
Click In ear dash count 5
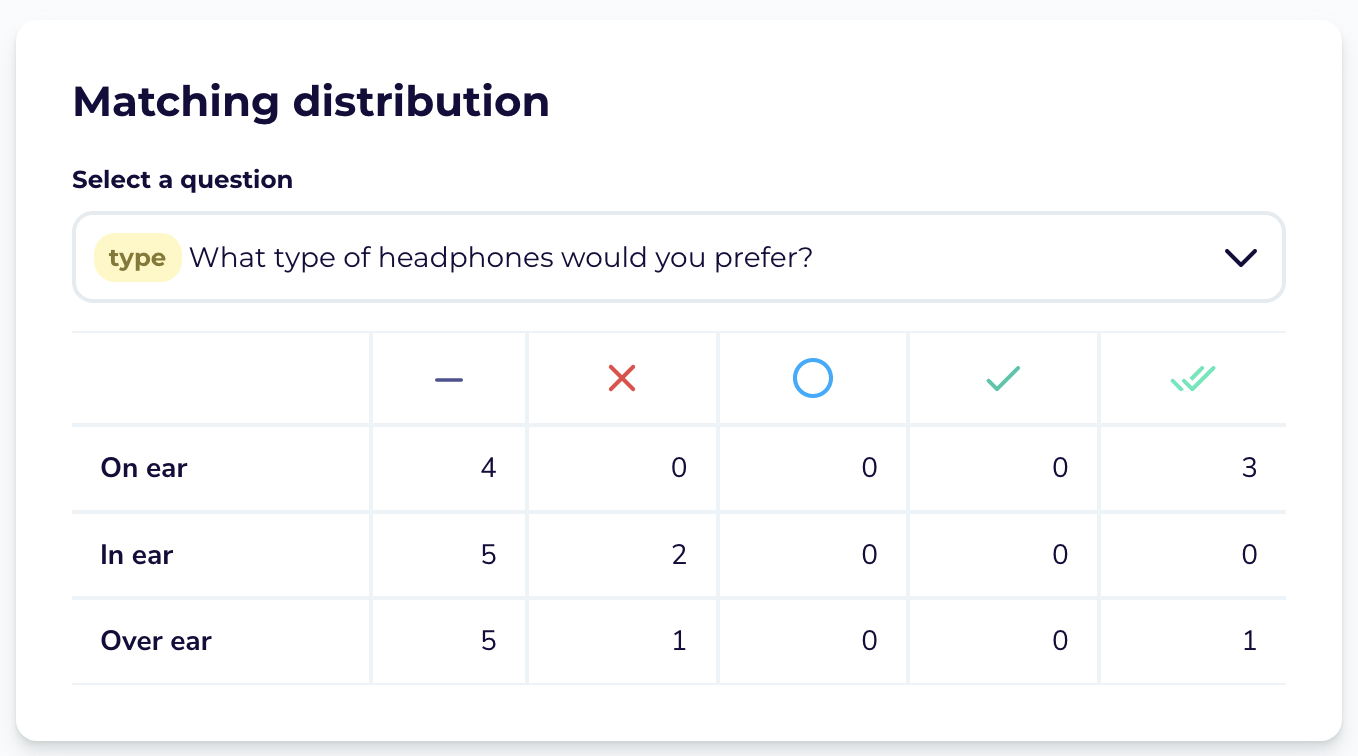pyautogui.click(x=488, y=555)
